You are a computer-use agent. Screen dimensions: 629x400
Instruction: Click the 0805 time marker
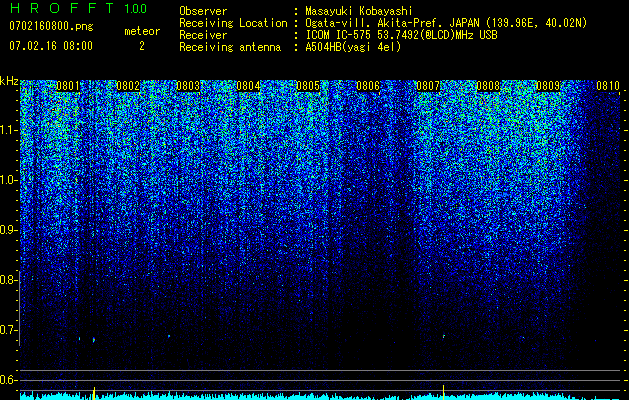point(308,86)
